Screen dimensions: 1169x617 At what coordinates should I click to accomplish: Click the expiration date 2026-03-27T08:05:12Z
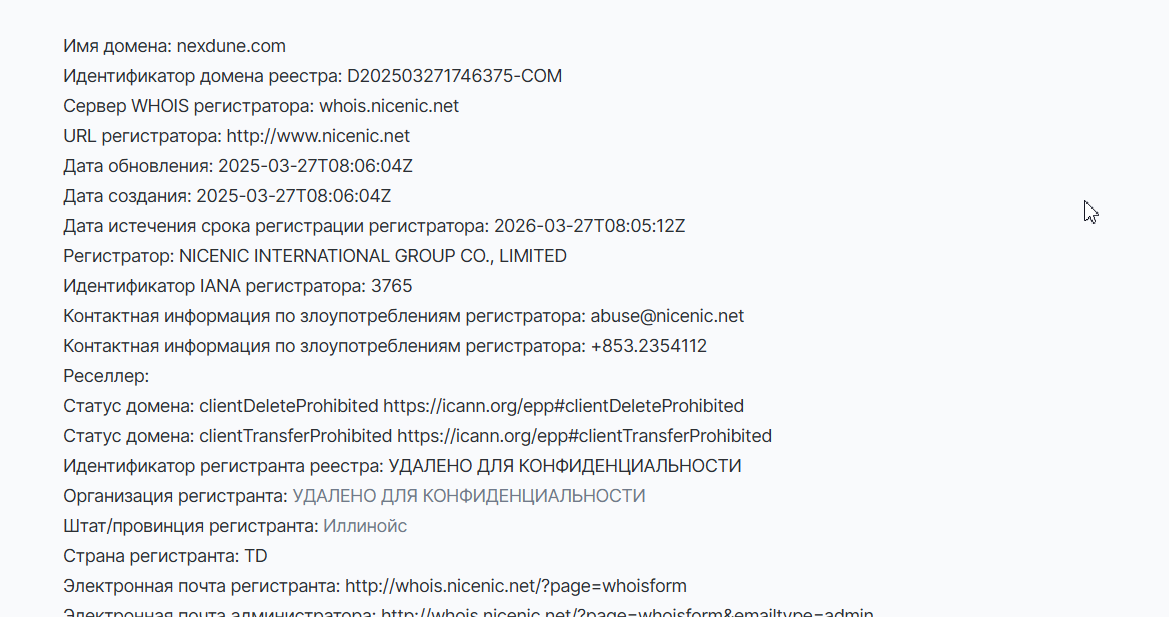coord(590,226)
